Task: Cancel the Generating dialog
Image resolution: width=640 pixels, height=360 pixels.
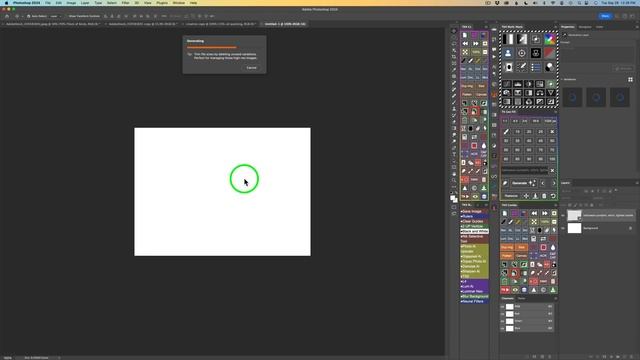Action: click(252, 68)
